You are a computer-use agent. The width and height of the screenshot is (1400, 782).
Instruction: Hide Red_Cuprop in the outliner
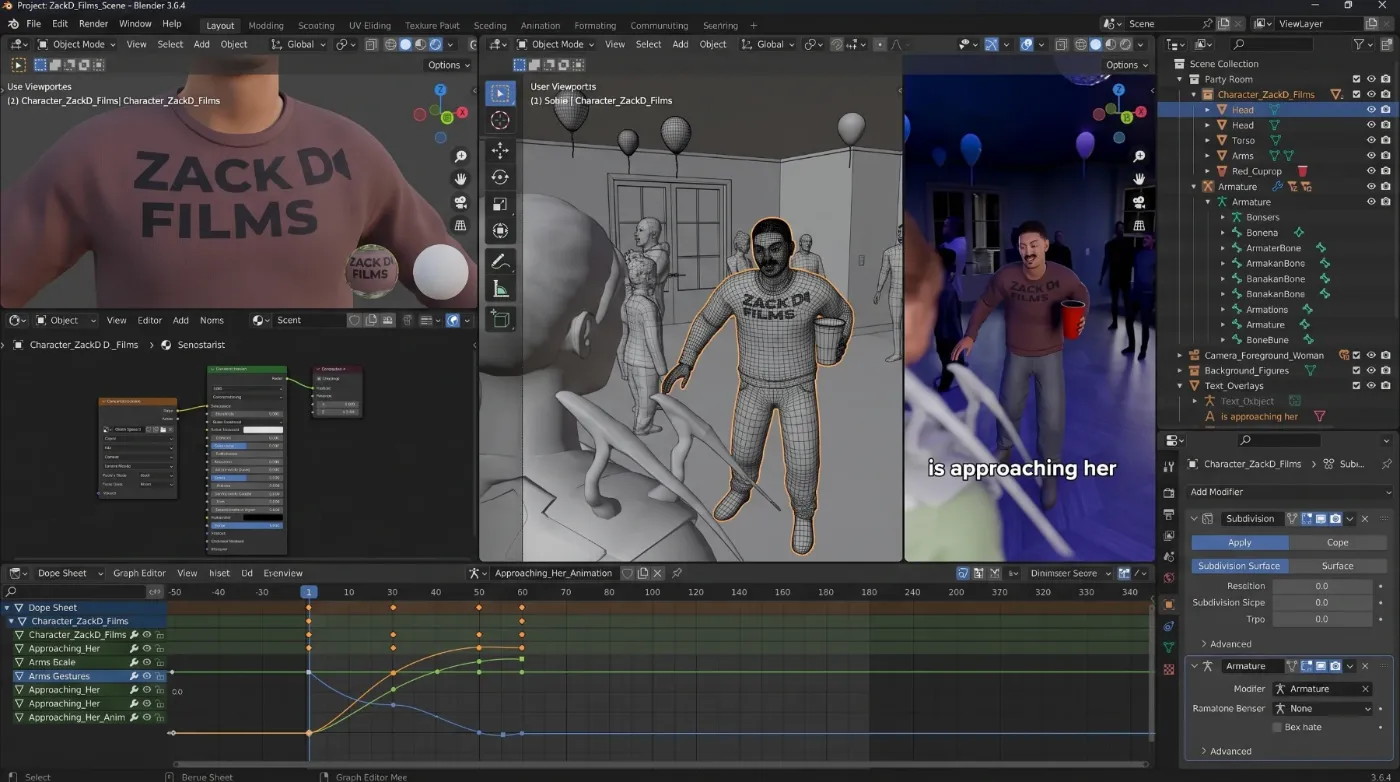click(1371, 171)
